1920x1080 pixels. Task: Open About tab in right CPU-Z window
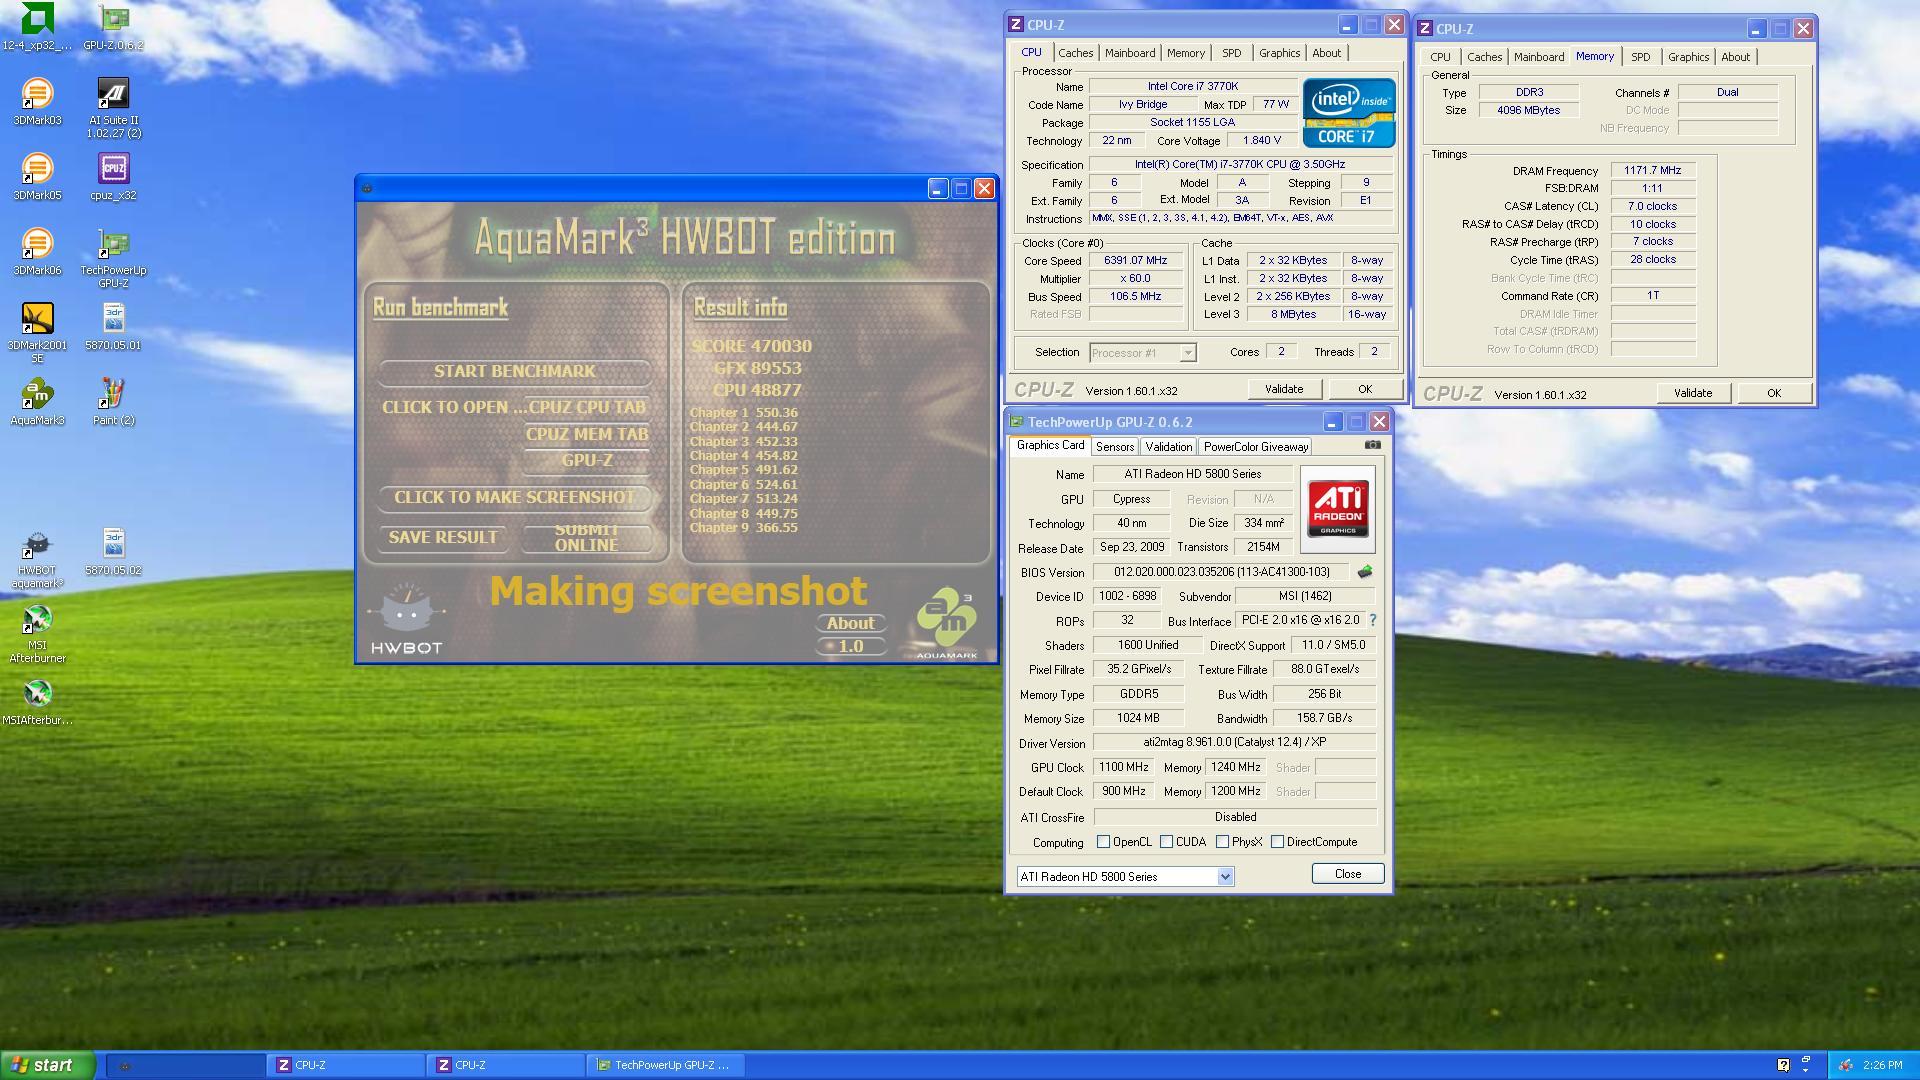click(x=1735, y=57)
